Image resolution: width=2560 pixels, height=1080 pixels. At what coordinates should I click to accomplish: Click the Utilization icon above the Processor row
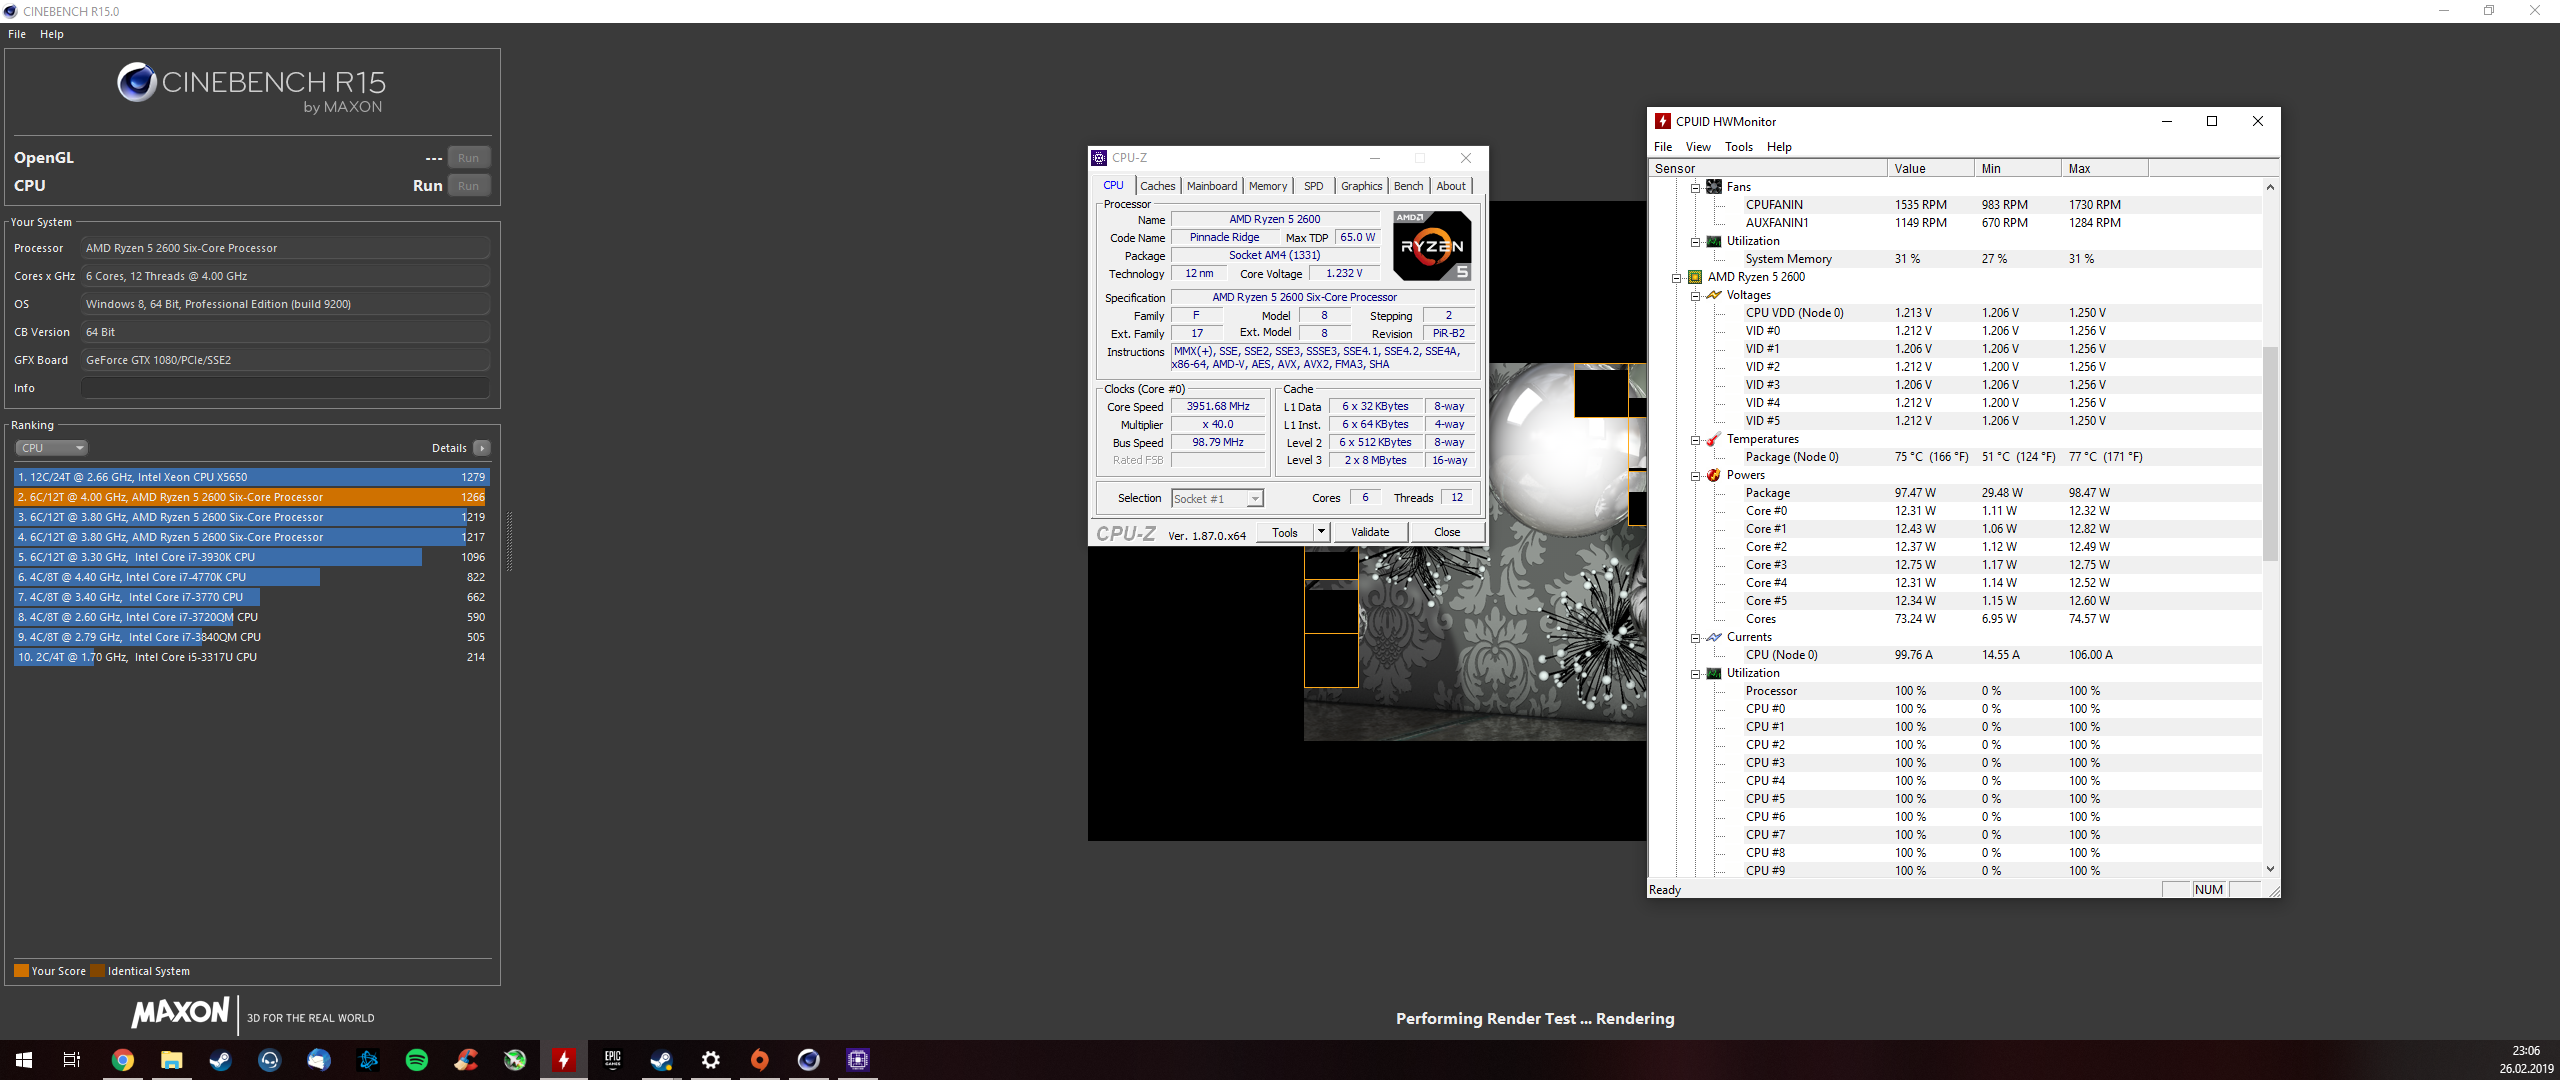point(1714,673)
